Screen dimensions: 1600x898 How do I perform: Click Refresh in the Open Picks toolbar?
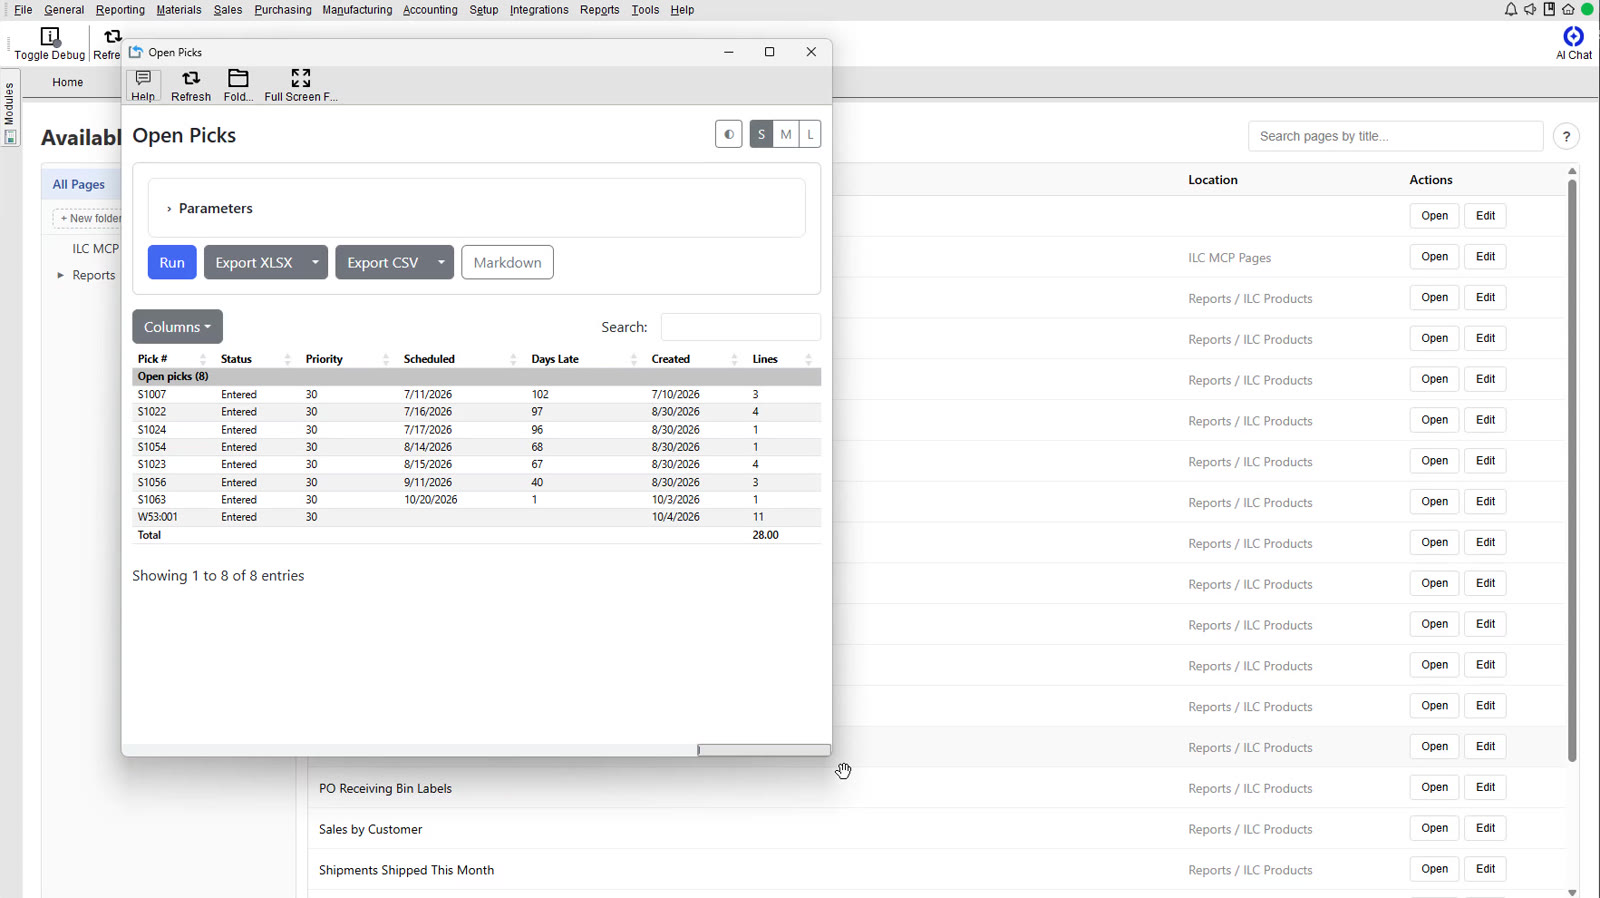190,85
